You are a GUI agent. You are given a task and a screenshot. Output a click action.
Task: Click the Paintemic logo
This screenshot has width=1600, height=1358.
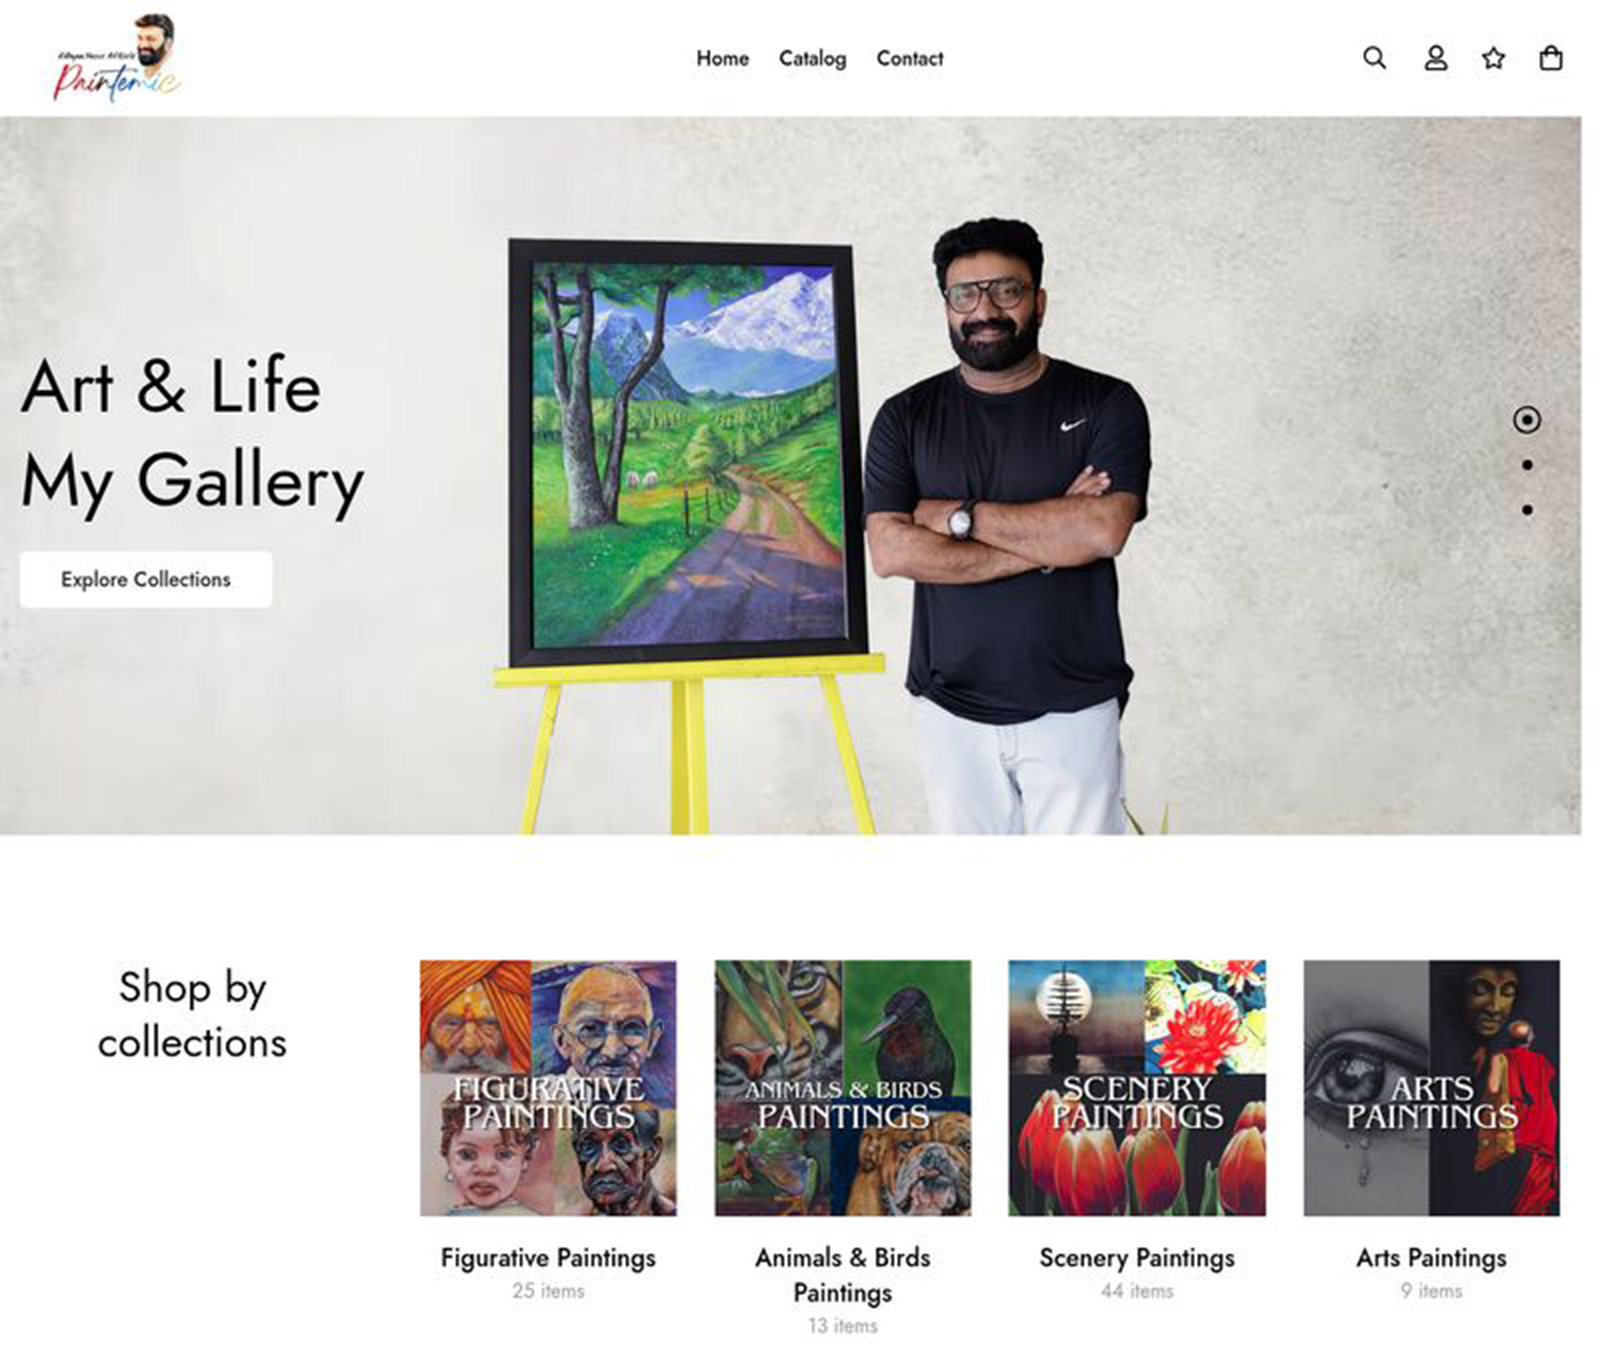(118, 60)
